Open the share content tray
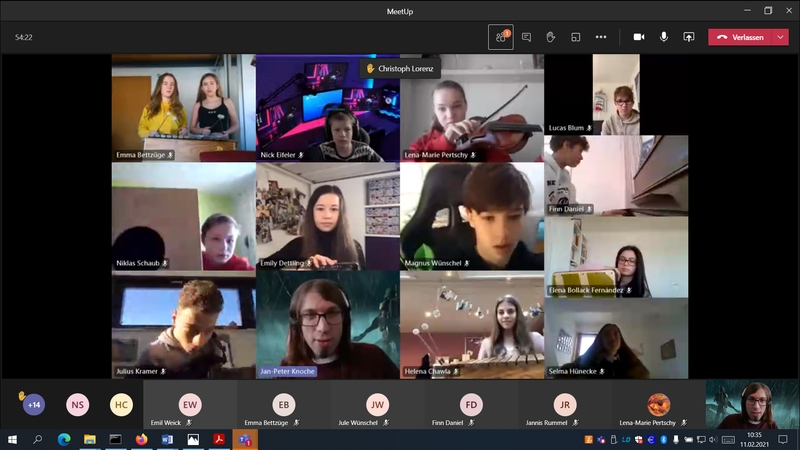Image resolution: width=800 pixels, height=450 pixels. click(x=688, y=37)
